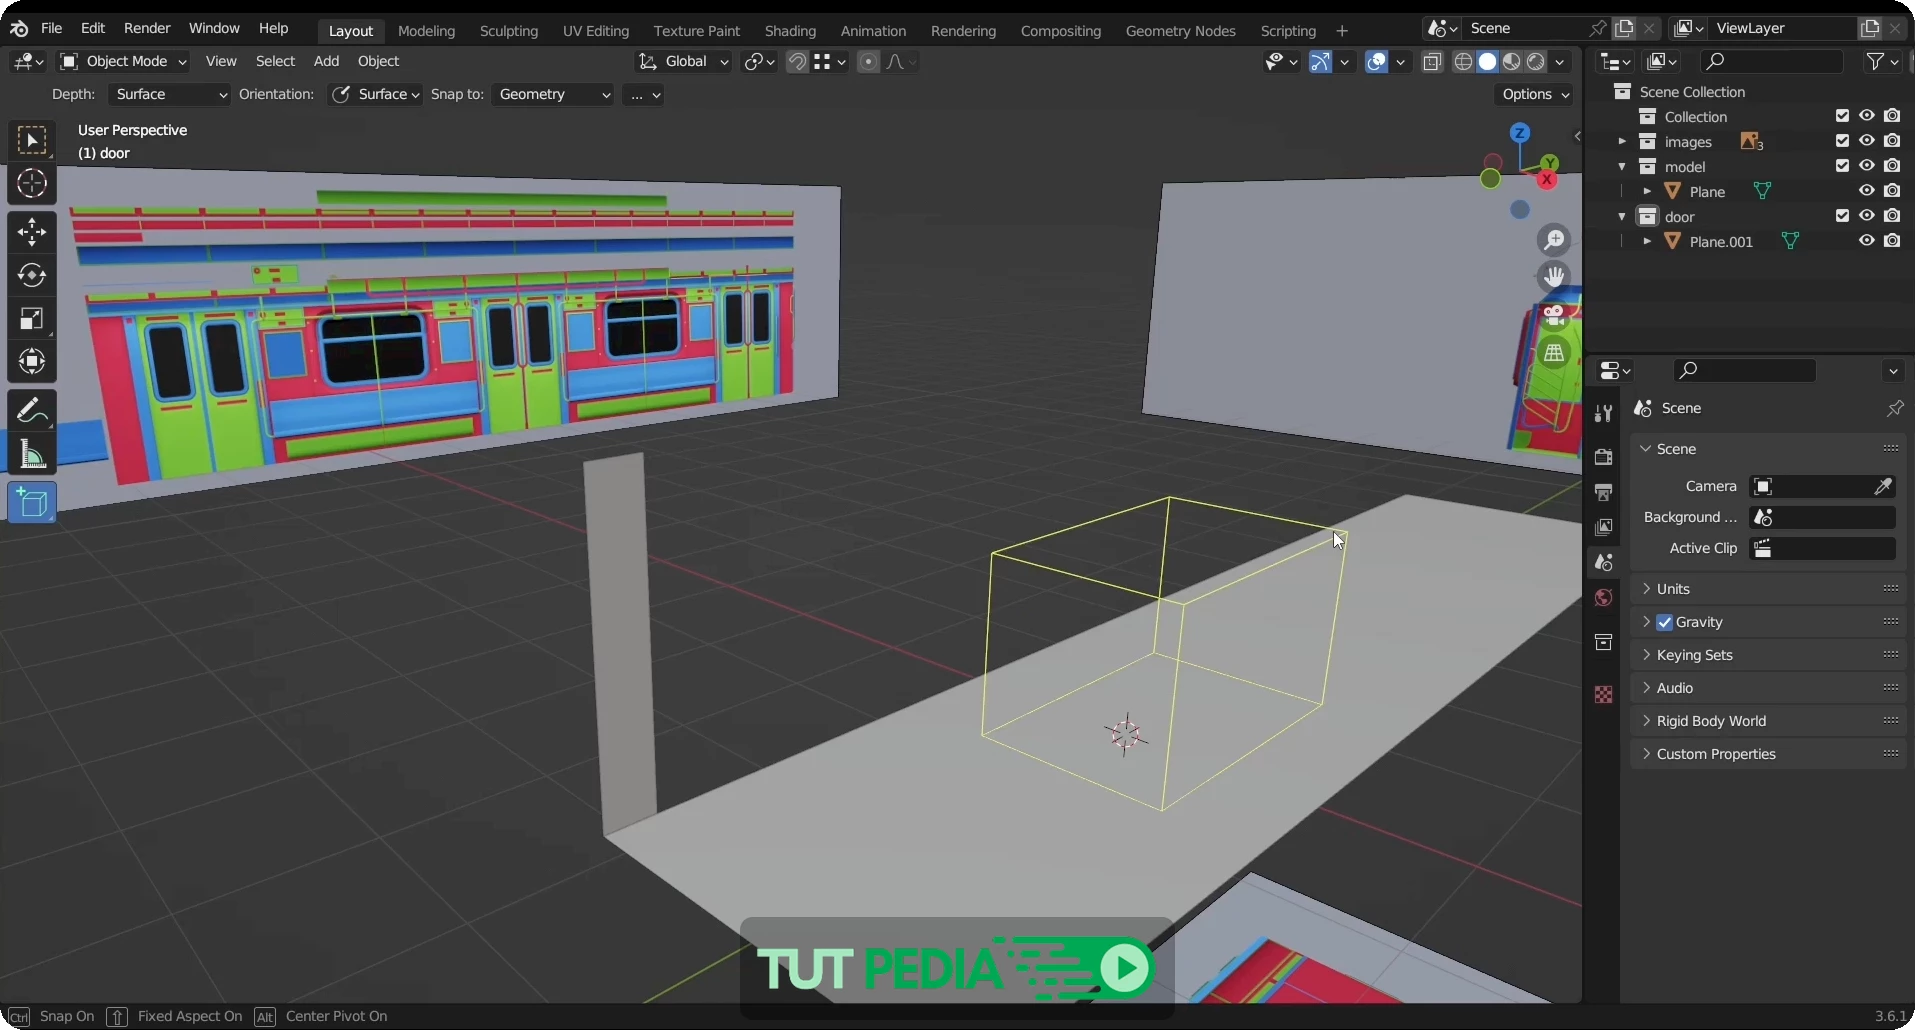
Task: Select the Transform tool
Action: tap(32, 361)
